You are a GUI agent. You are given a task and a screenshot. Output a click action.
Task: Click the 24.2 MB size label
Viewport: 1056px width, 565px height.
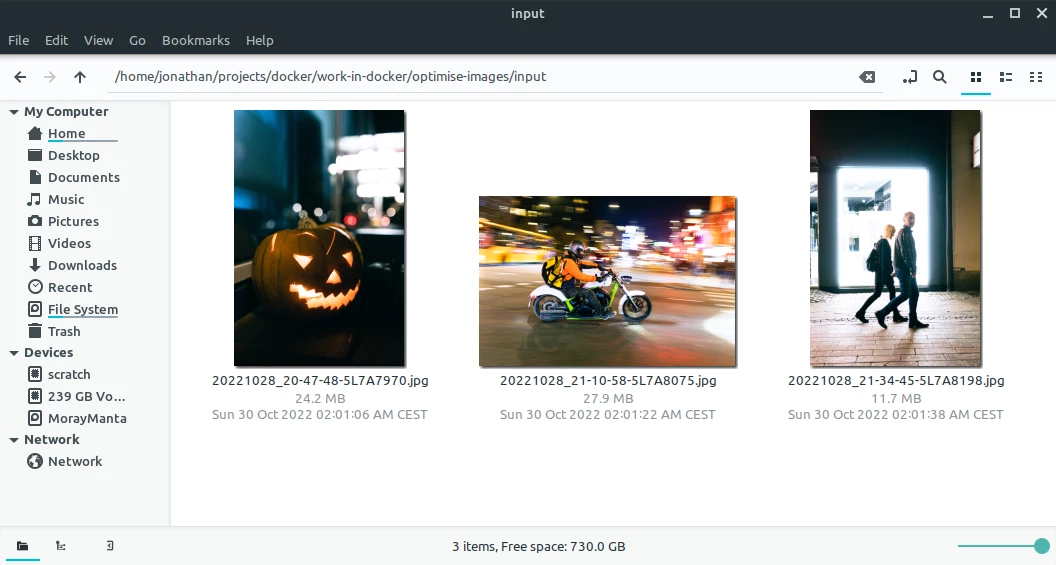coord(320,399)
